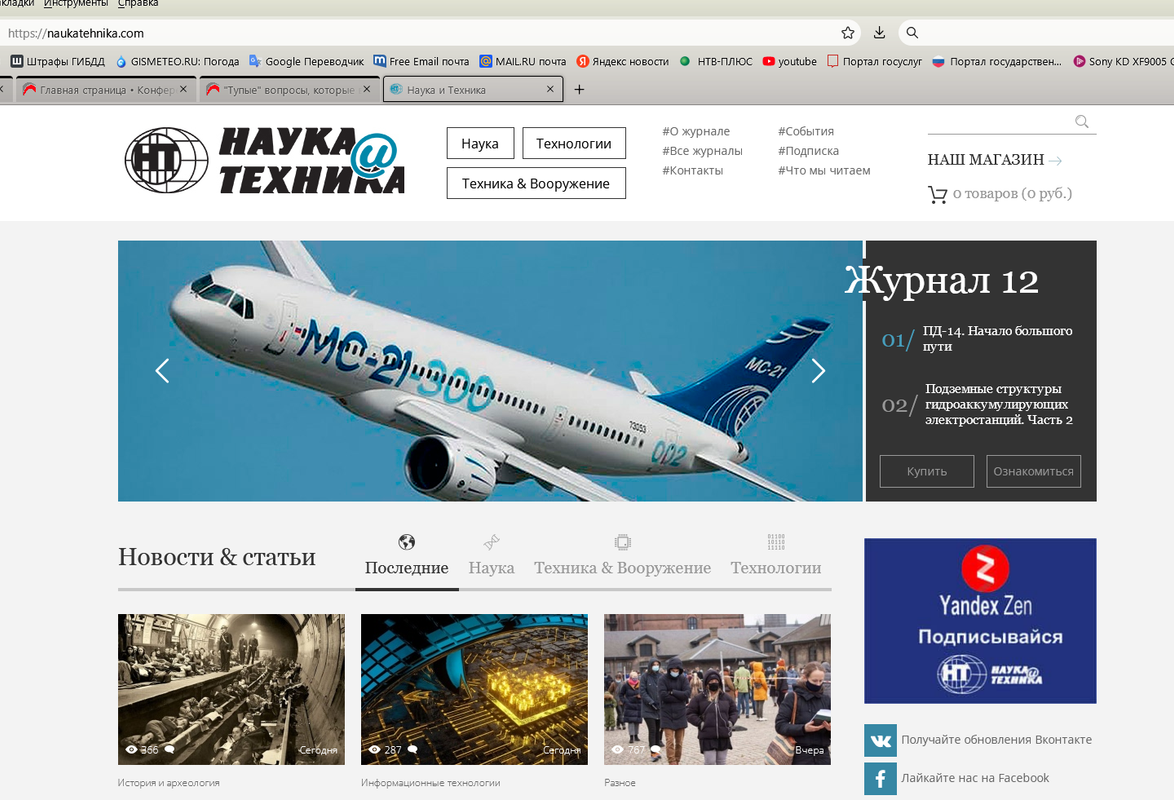The height and width of the screenshot is (800, 1174).
Task: Open the glowing chip article thumbnail
Action: (474, 689)
